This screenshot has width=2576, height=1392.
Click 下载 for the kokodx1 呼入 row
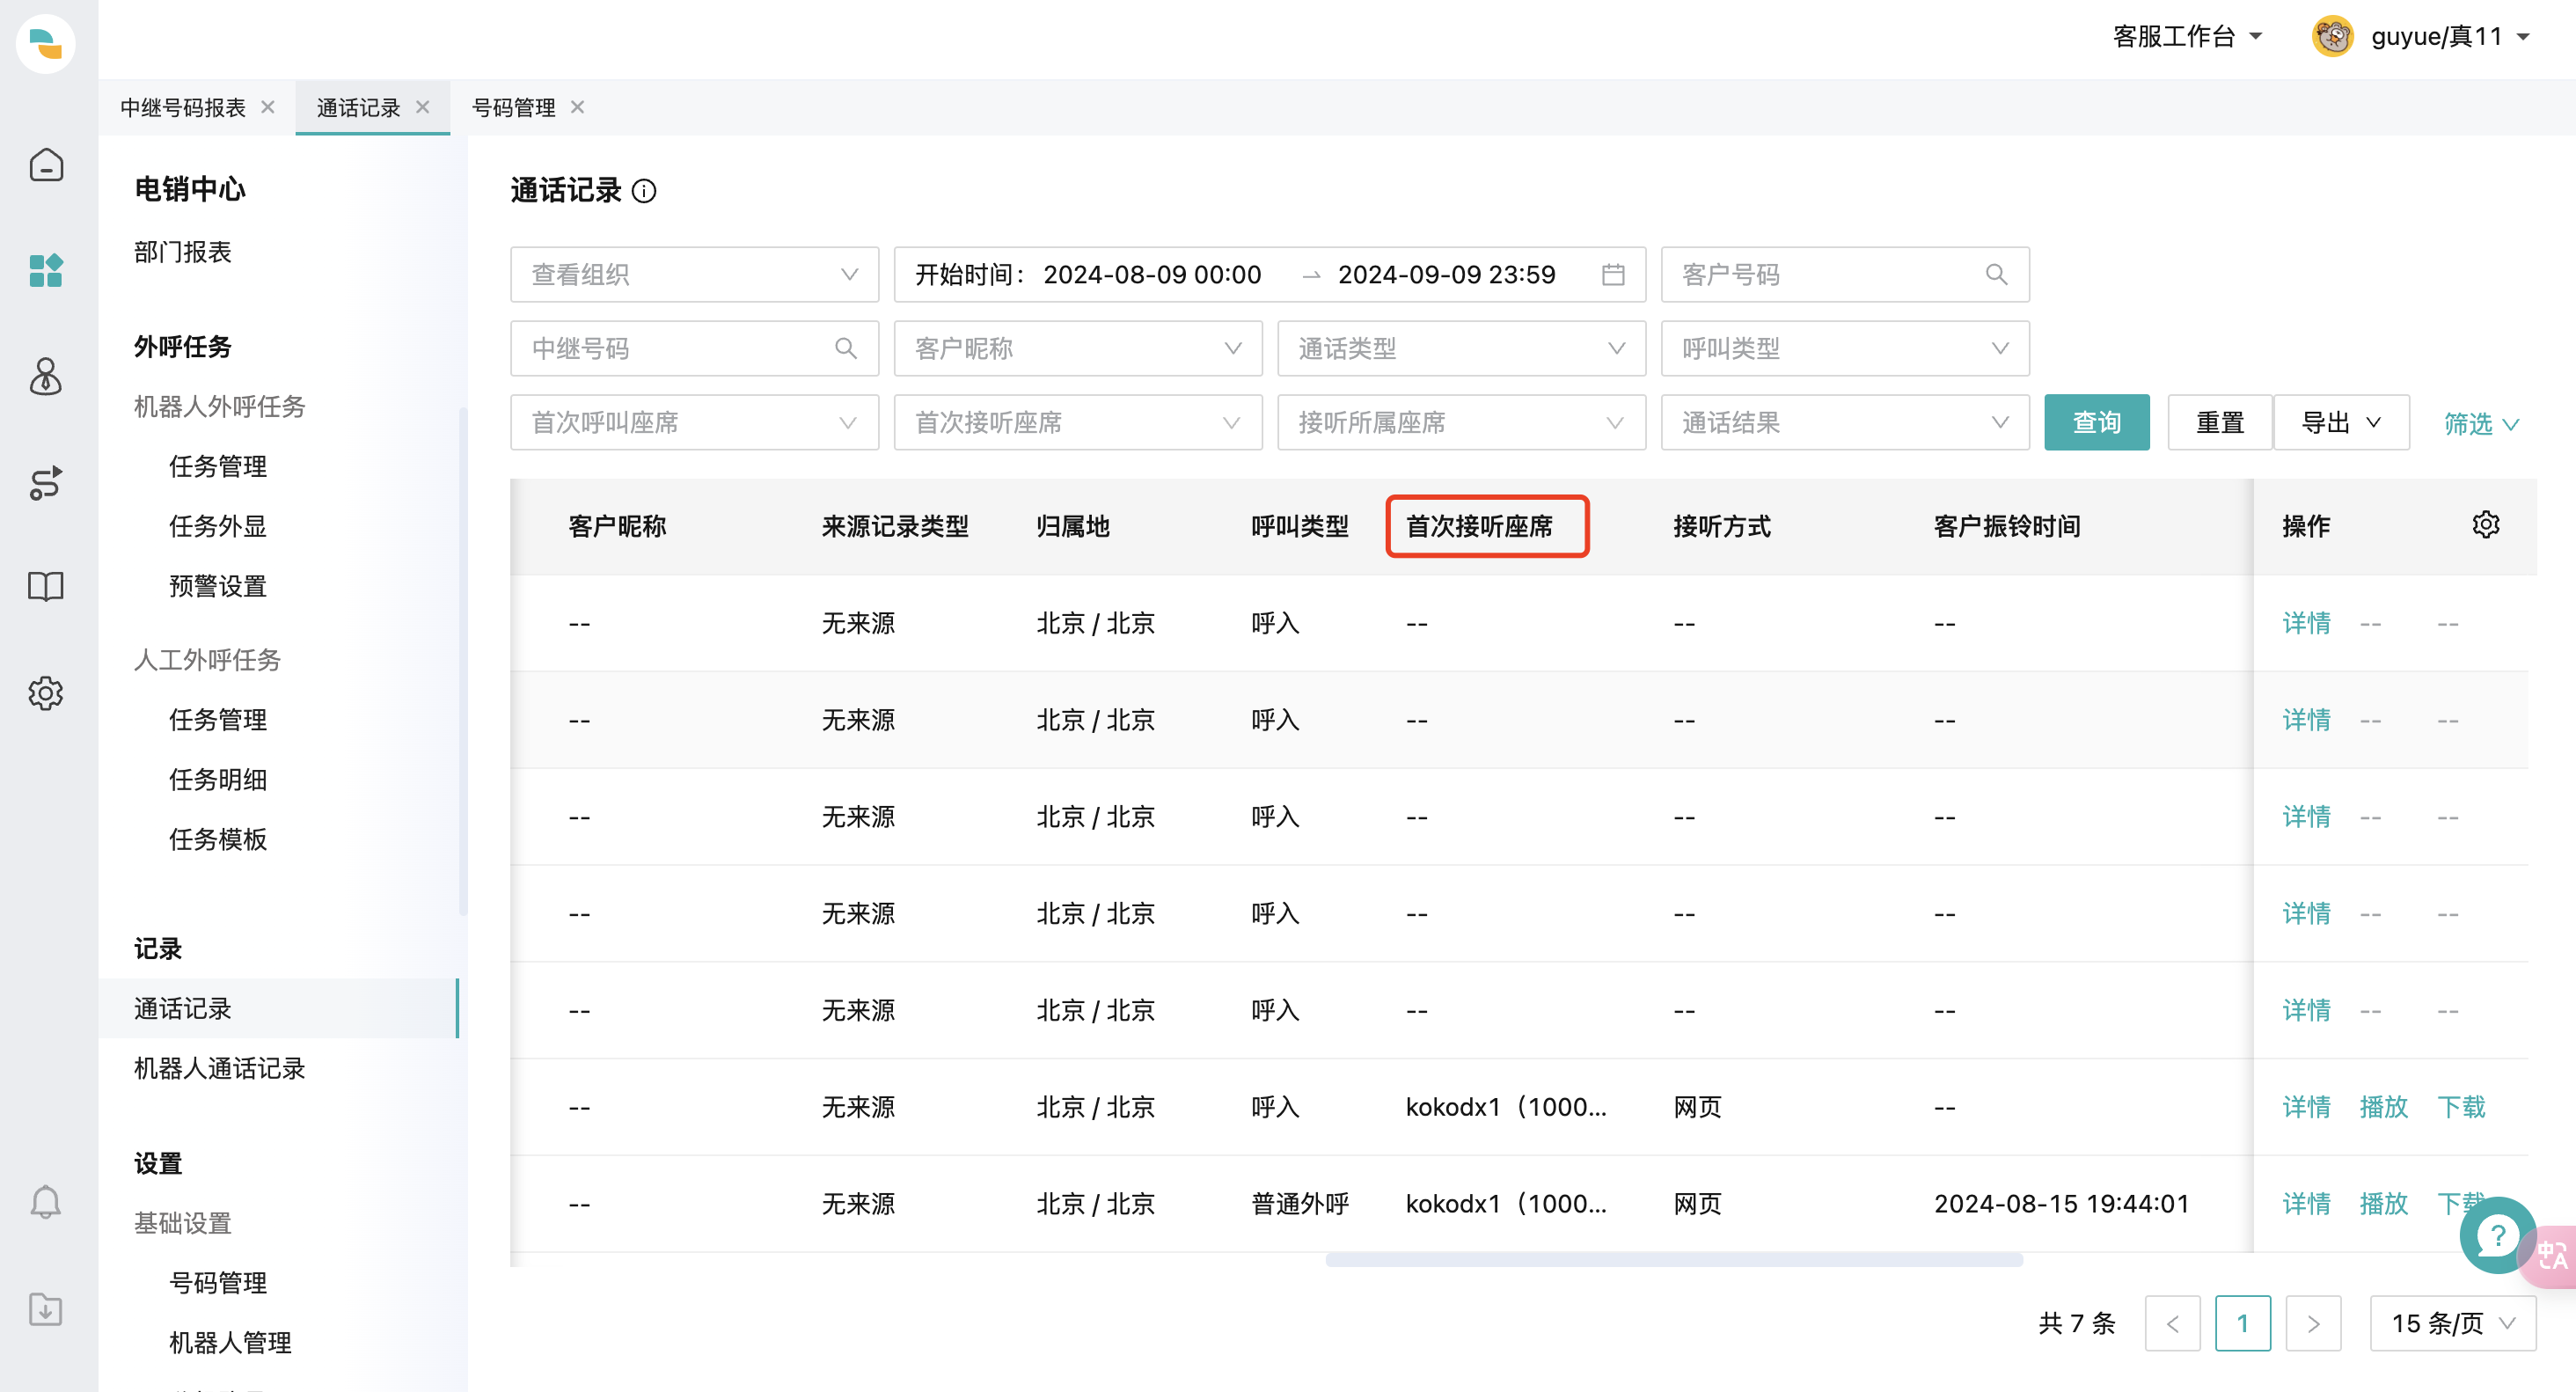pyautogui.click(x=2461, y=1107)
